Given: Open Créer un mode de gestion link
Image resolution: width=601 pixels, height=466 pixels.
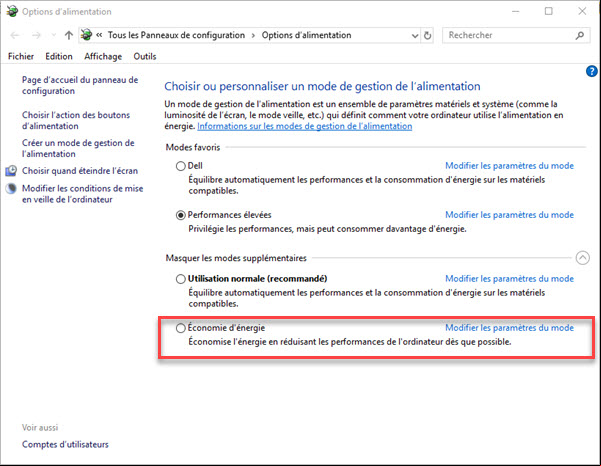Looking at the screenshot, I should tap(78, 148).
